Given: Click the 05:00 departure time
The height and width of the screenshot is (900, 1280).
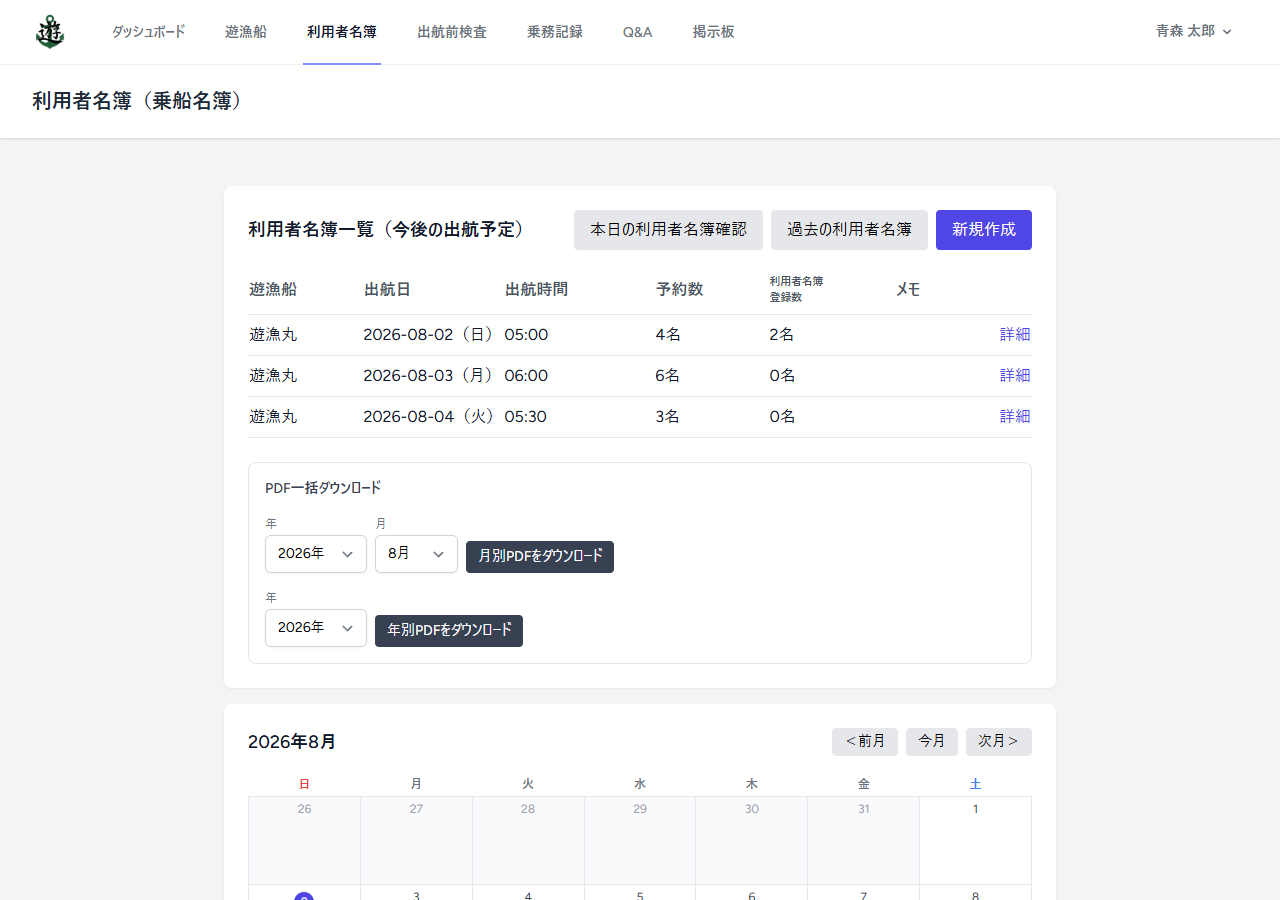Looking at the screenshot, I should pyautogui.click(x=526, y=335).
